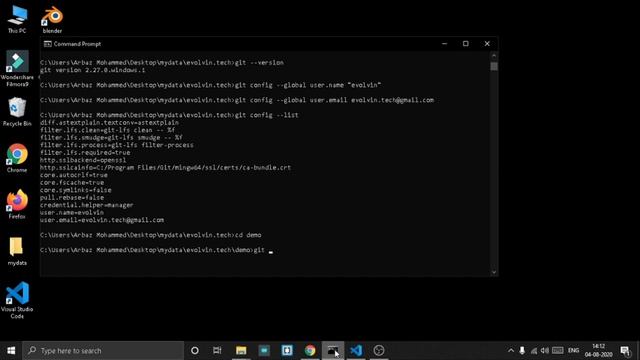Image resolution: width=640 pixels, height=360 pixels.
Task: Click the 'filter.lfs.required=true' line
Action: [x=85, y=153]
